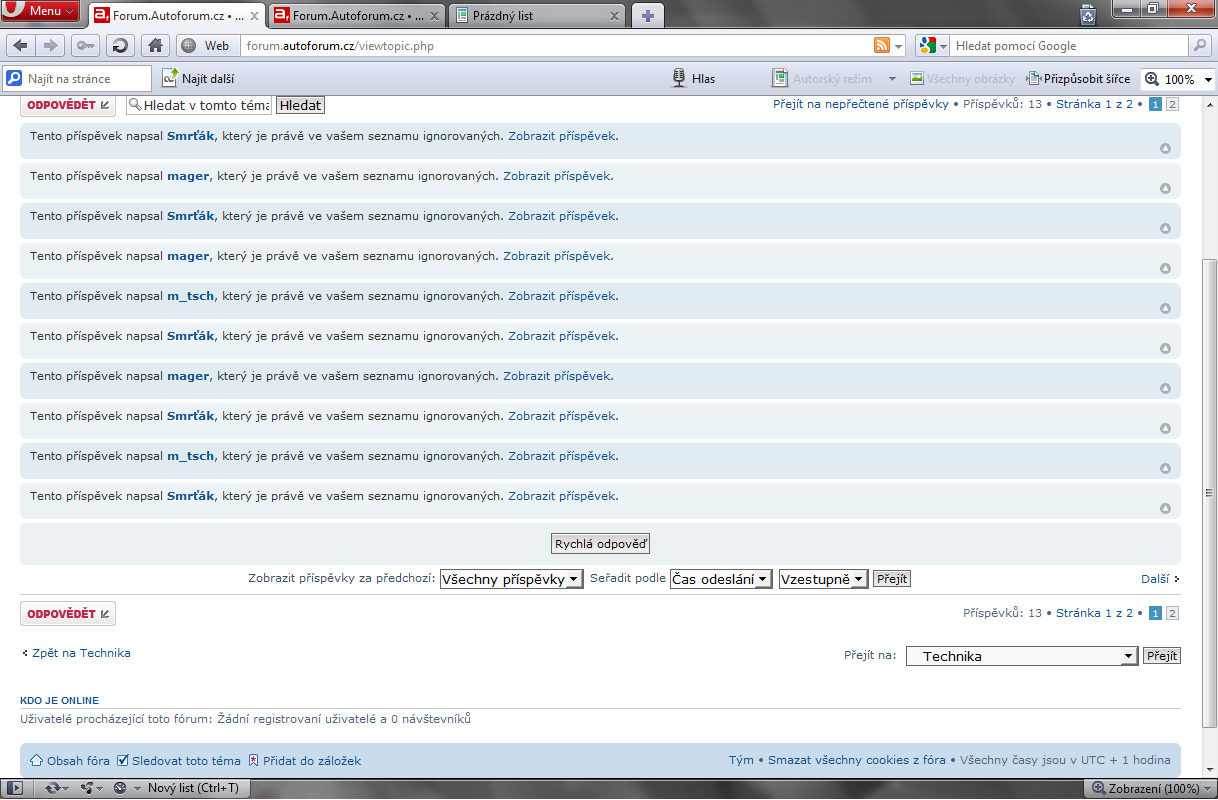Viewport: 1218px width, 800px height.
Task: Click the Hlas microphone icon
Action: (678, 78)
